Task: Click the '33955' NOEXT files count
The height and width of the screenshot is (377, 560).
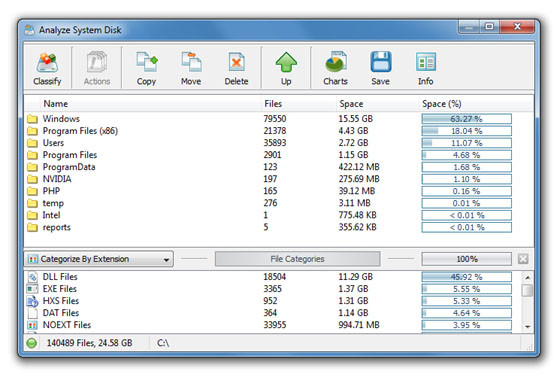Action: coord(275,325)
